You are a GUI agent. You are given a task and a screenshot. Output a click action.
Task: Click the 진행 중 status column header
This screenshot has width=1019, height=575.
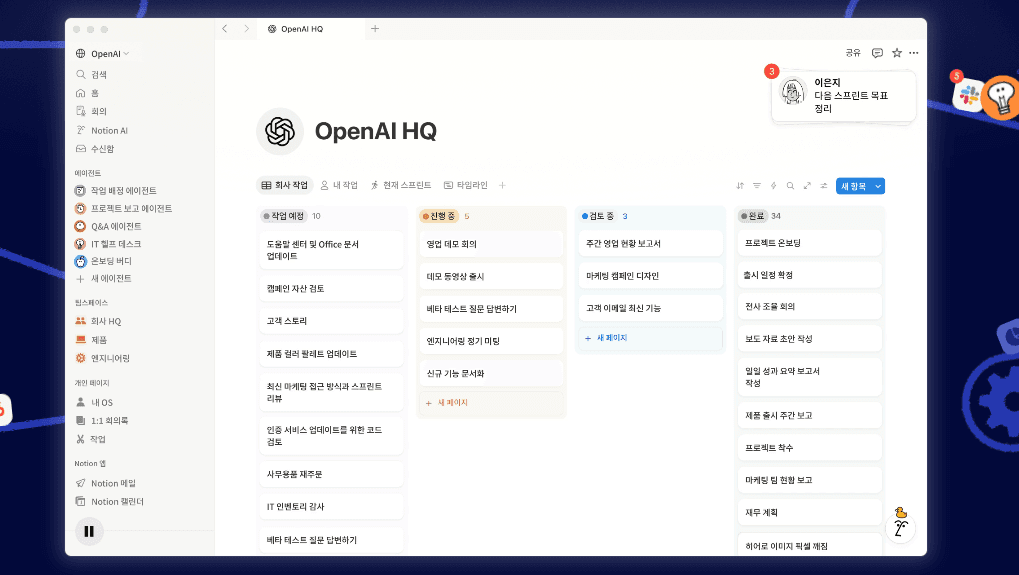click(439, 216)
